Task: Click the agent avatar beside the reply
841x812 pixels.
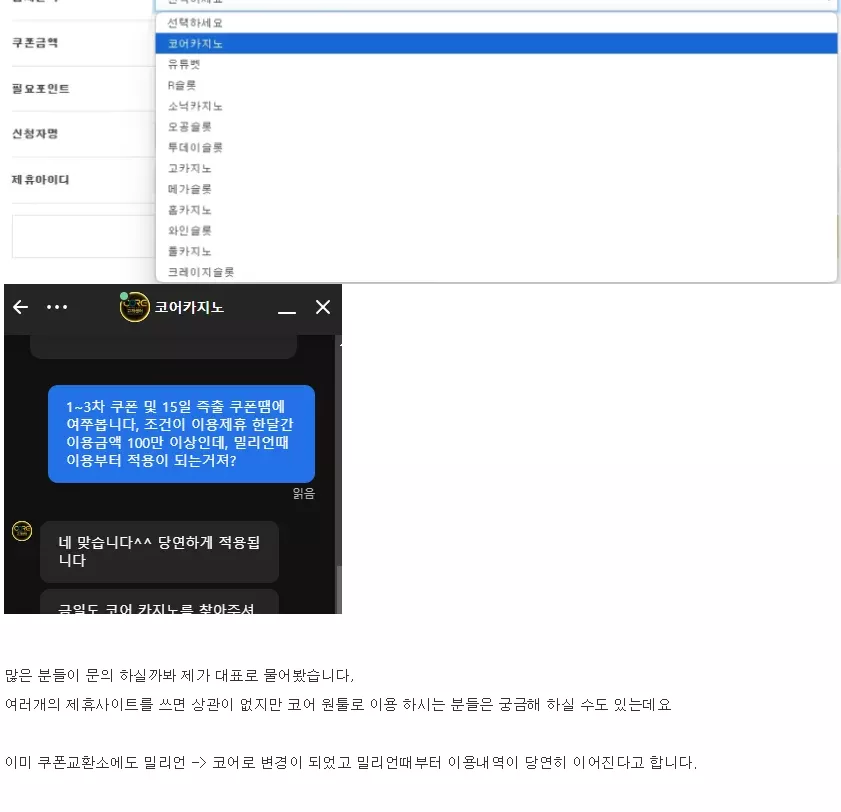Action: pyautogui.click(x=22, y=531)
